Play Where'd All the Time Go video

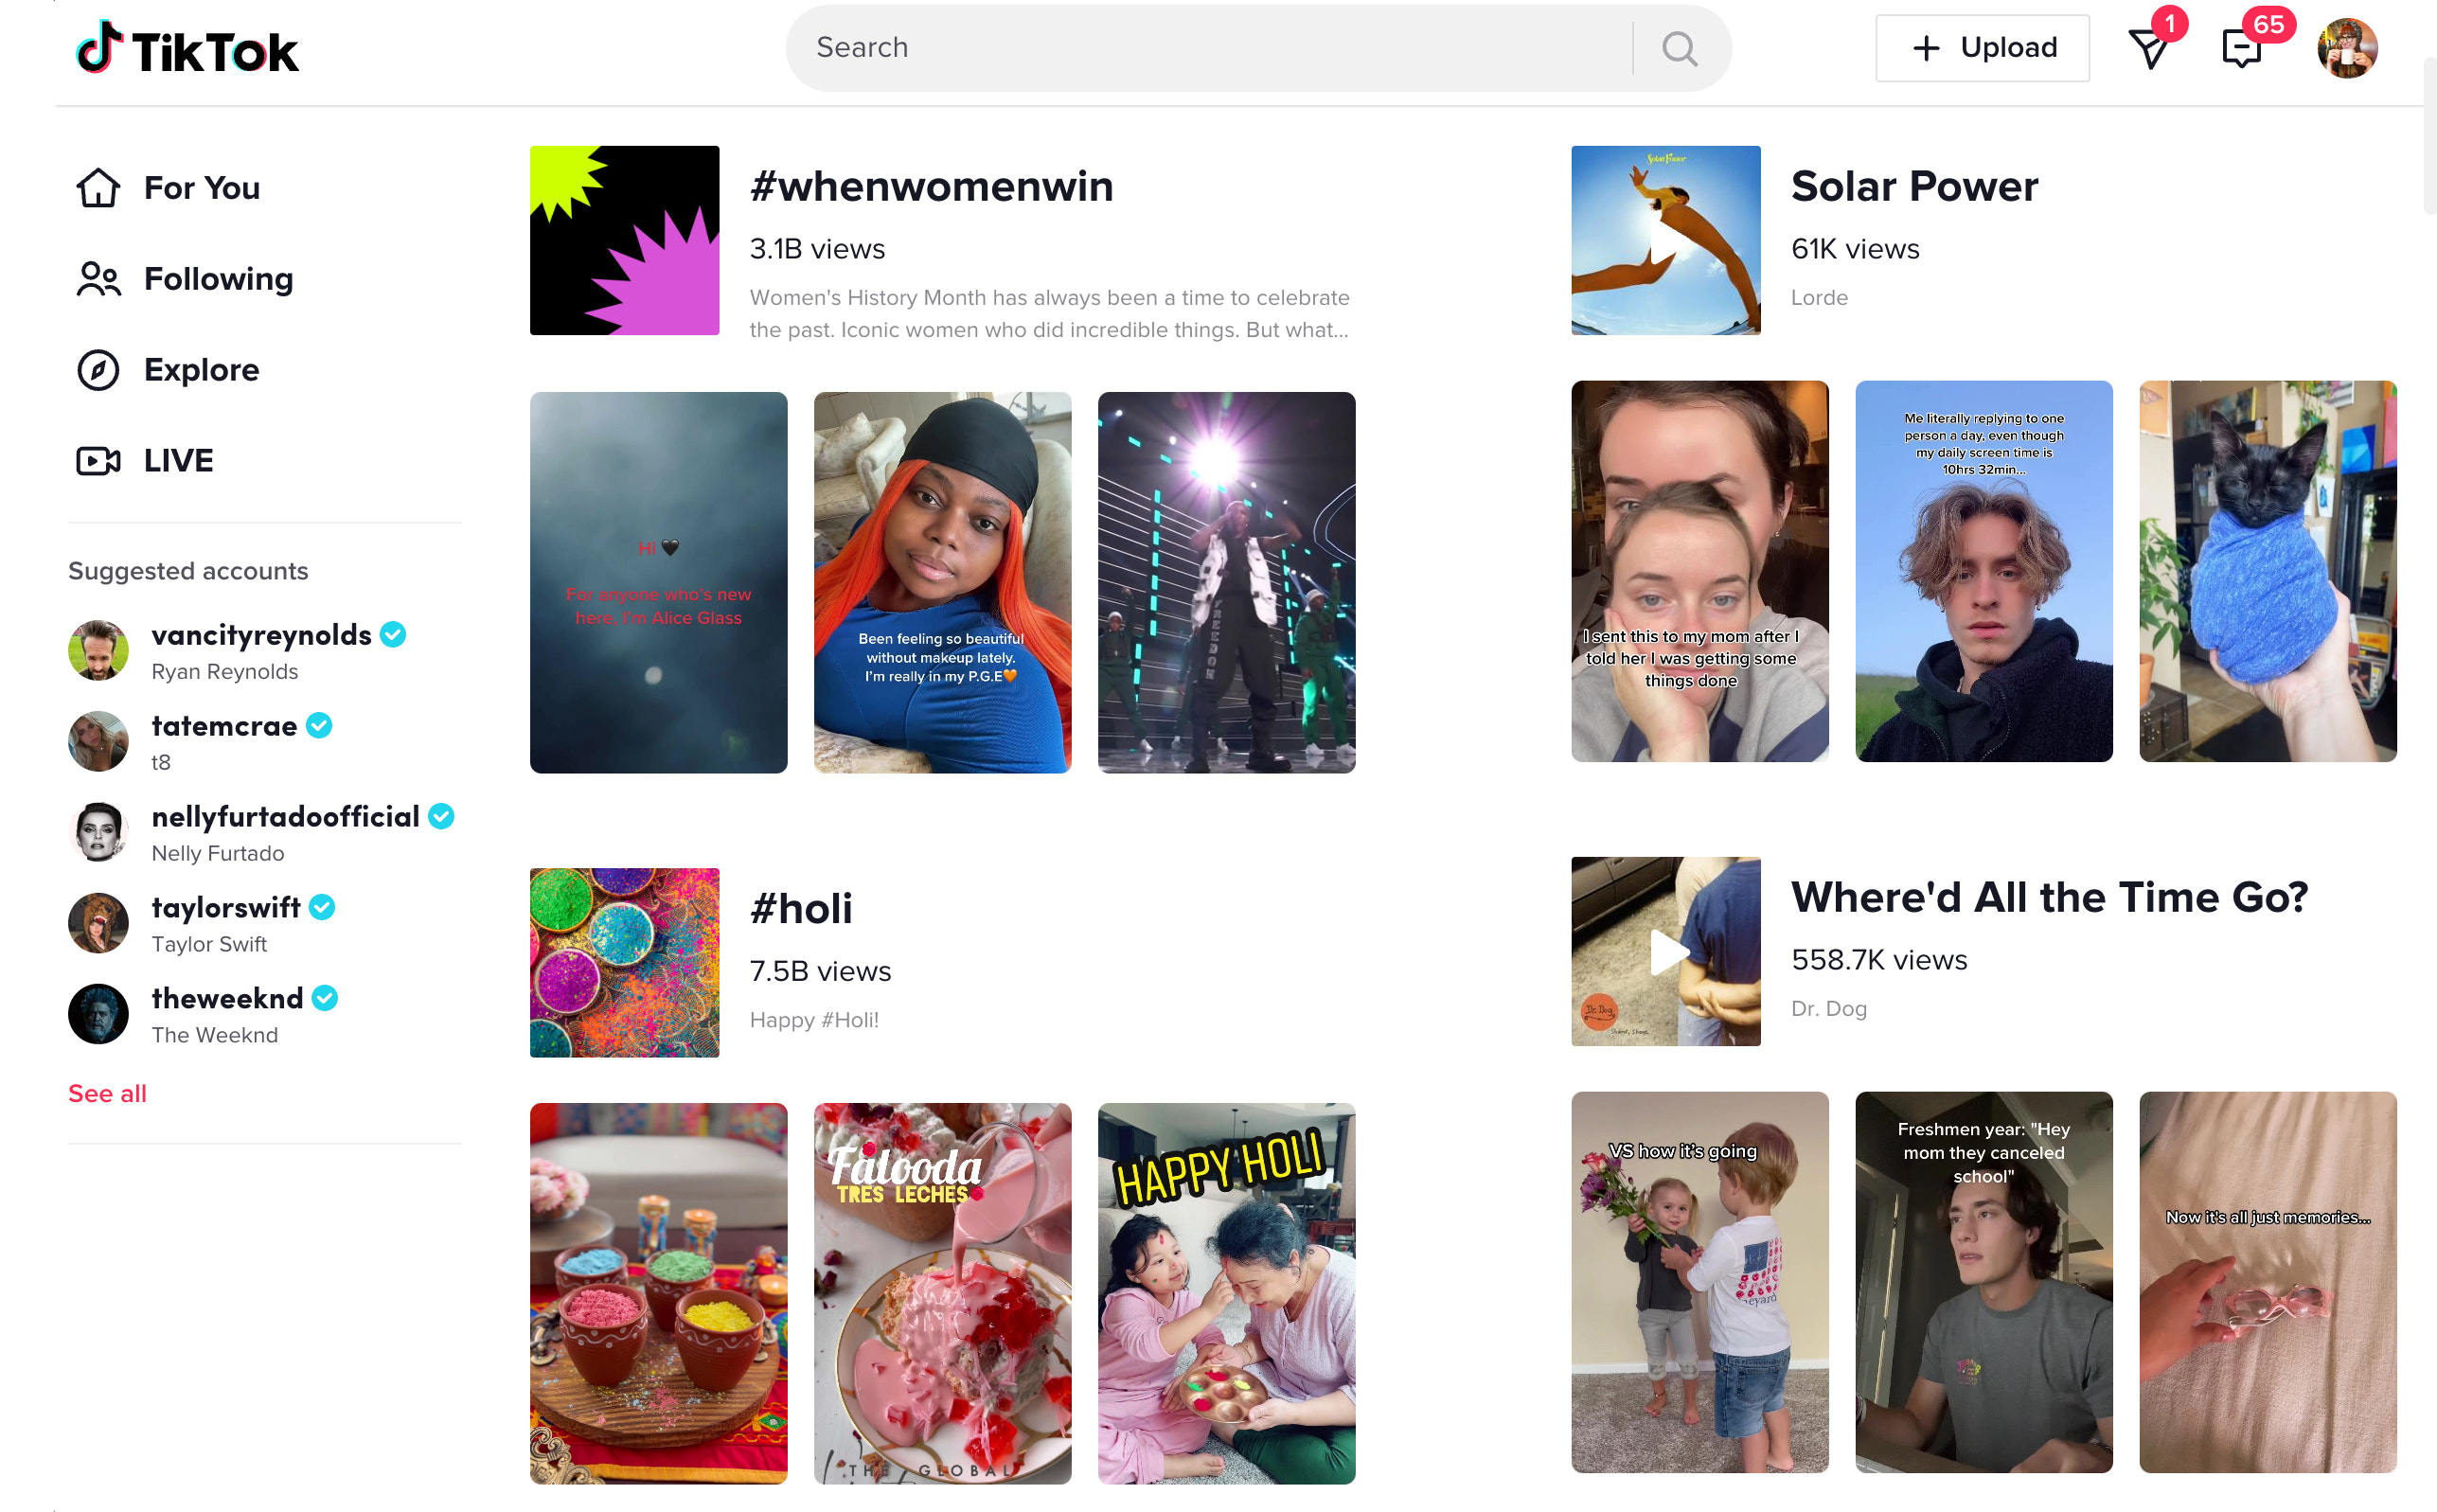1667,952
